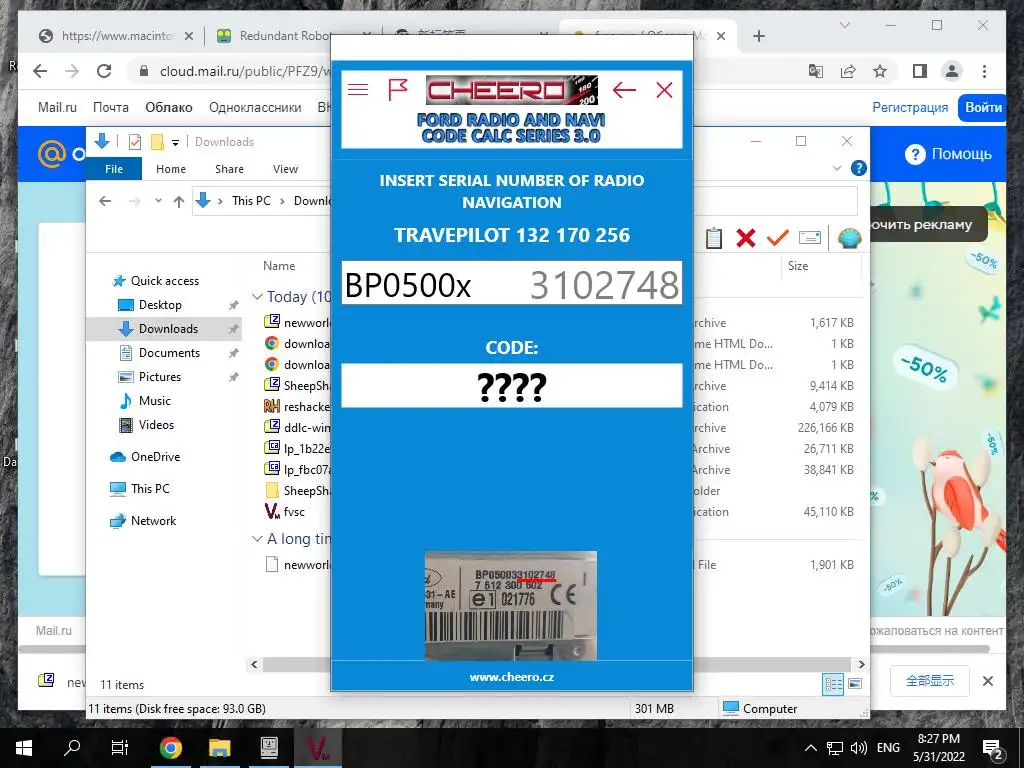Click the Explorer up arrow
The image size is (1024, 768).
pos(178,201)
